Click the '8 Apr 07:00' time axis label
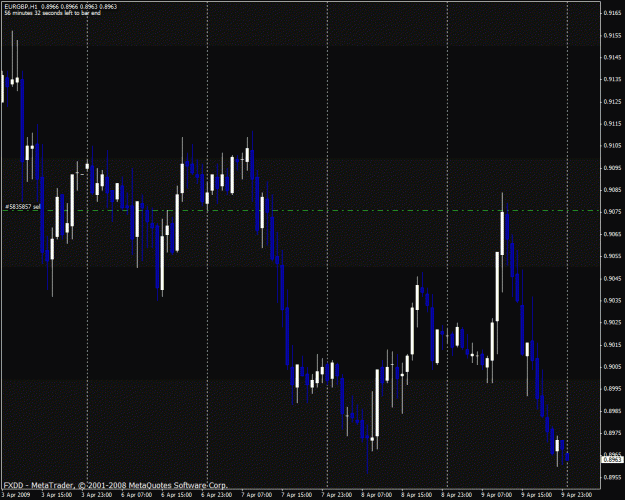This screenshot has height=500, width=625. tap(377, 495)
